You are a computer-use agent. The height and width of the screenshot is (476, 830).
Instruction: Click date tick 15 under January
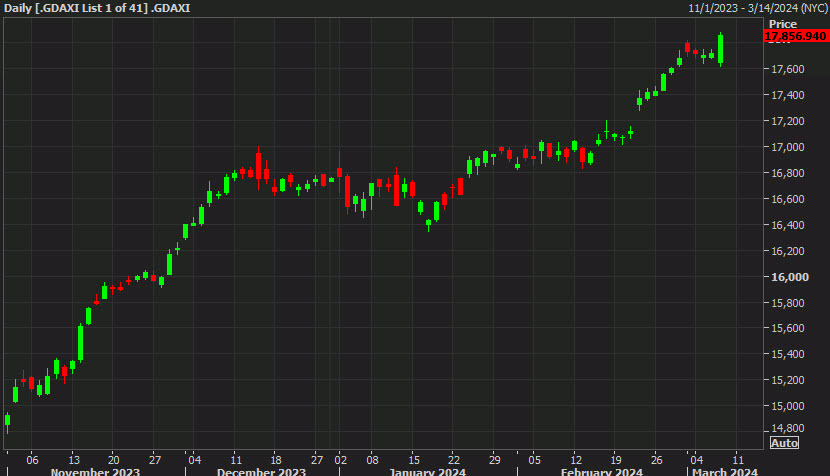414,460
